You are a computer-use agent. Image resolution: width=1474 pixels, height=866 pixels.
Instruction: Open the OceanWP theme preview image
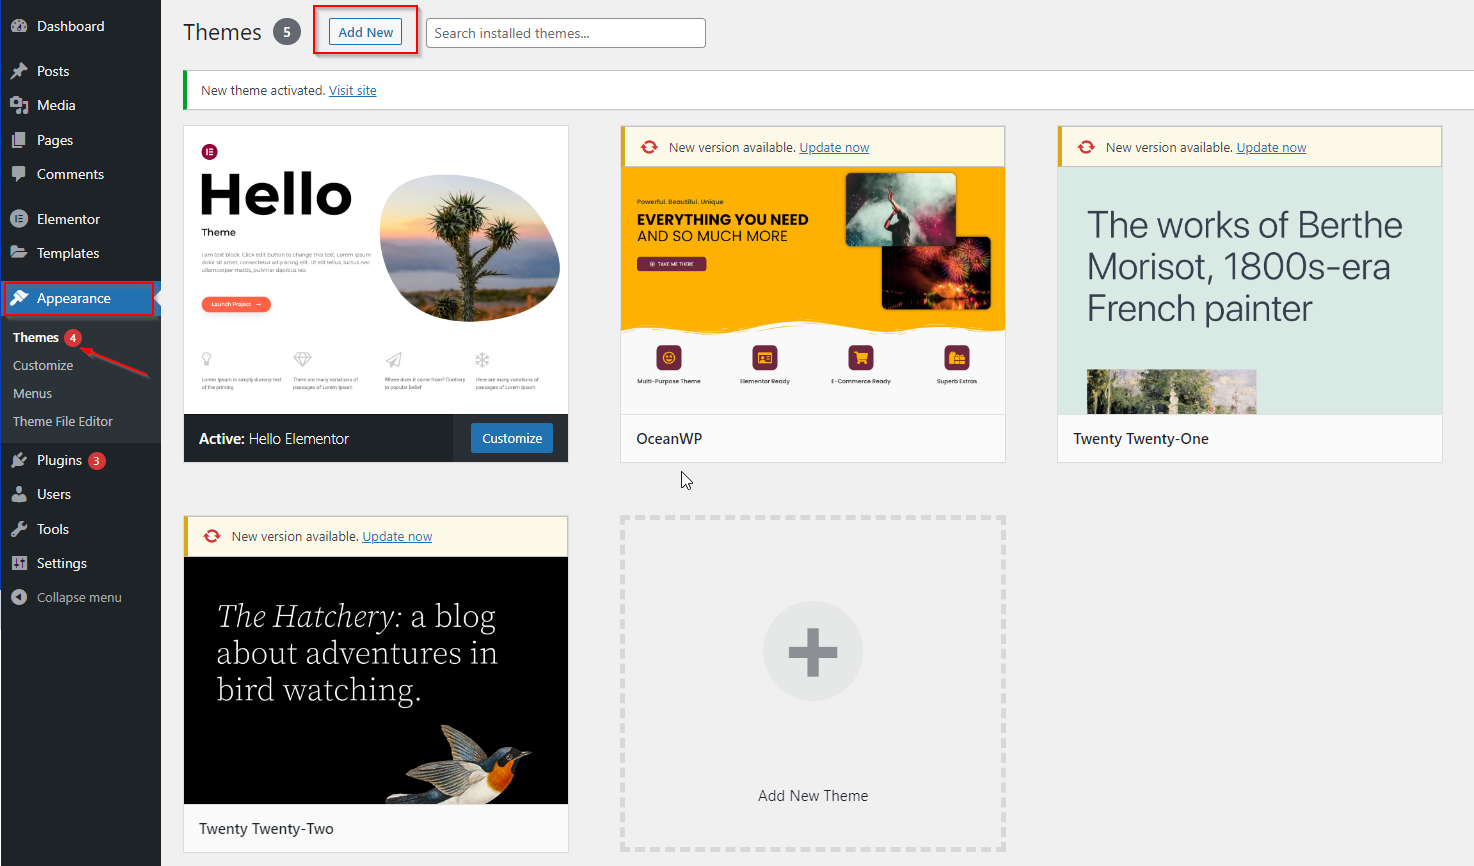click(813, 290)
